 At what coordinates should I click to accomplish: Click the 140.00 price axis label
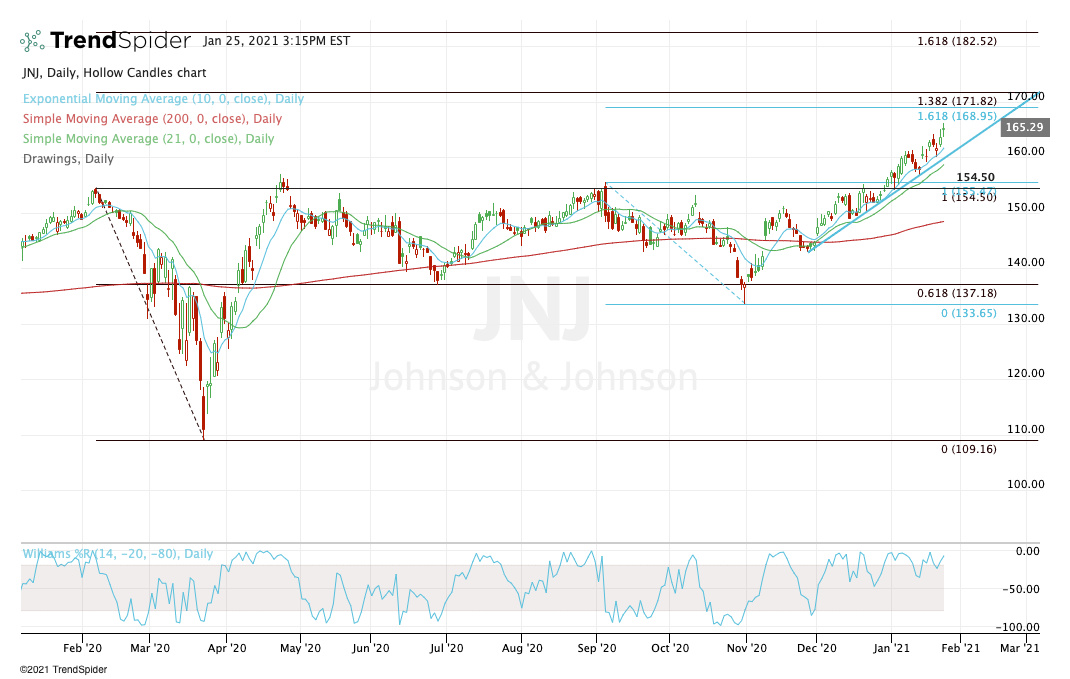1026,262
